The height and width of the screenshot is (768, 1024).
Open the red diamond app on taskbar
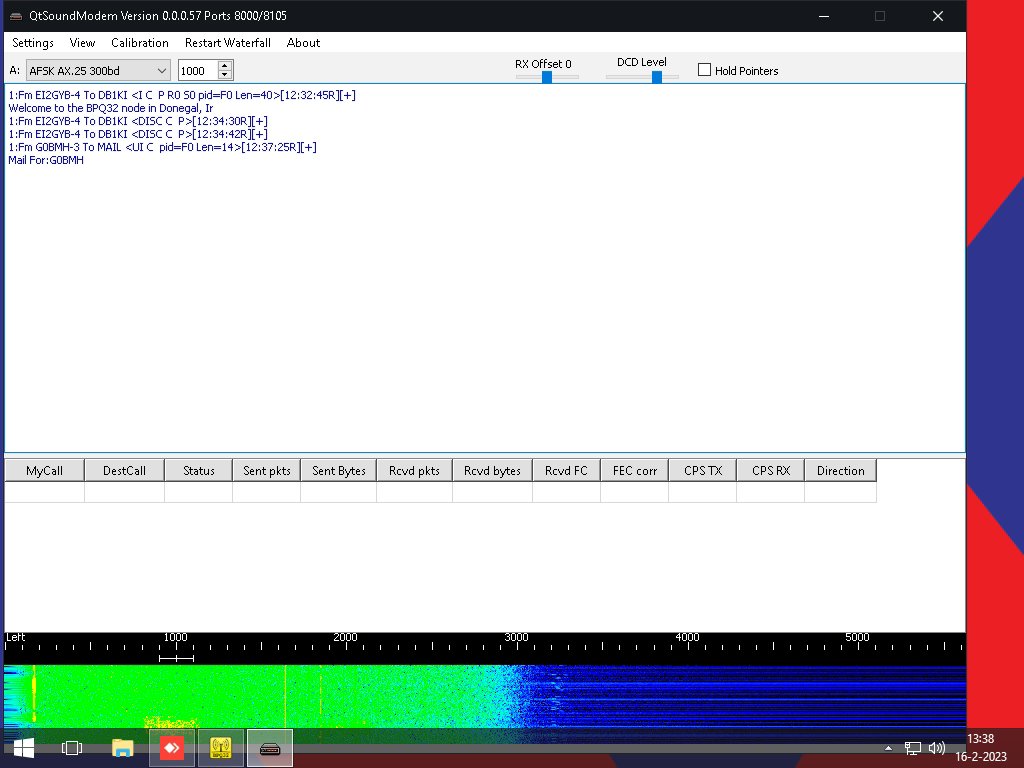pyautogui.click(x=171, y=747)
